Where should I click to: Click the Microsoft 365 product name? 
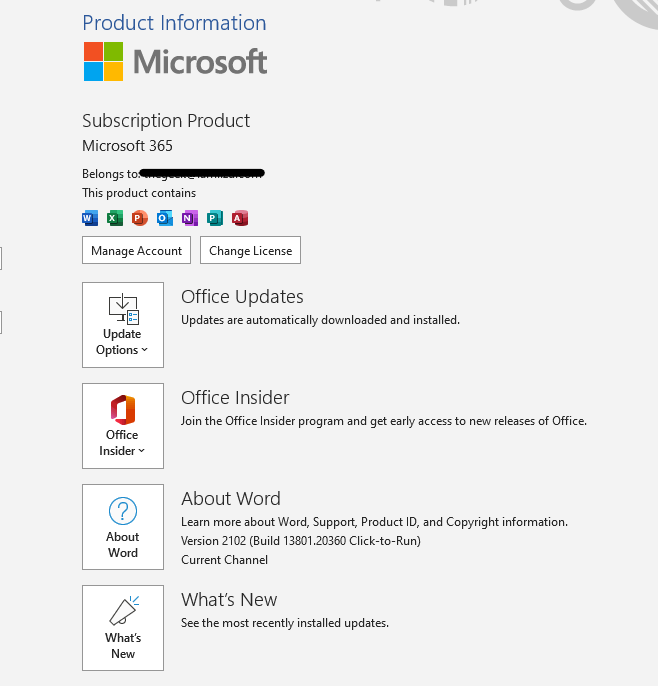click(127, 146)
